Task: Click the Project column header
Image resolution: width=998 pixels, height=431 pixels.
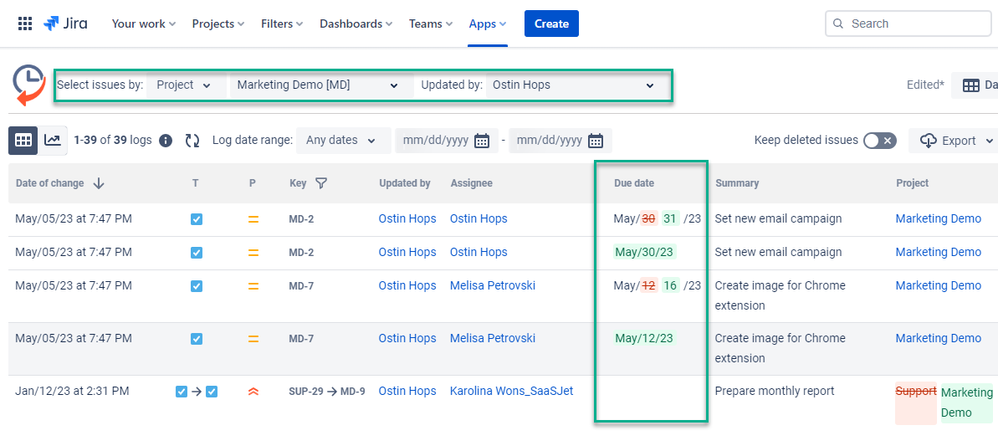Action: (913, 183)
